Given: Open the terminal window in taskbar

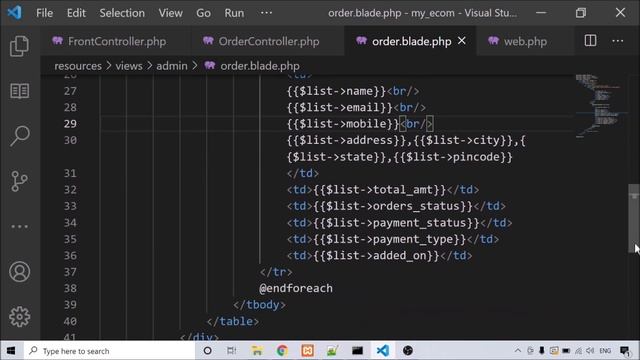Looking at the screenshot, I should (x=357, y=351).
